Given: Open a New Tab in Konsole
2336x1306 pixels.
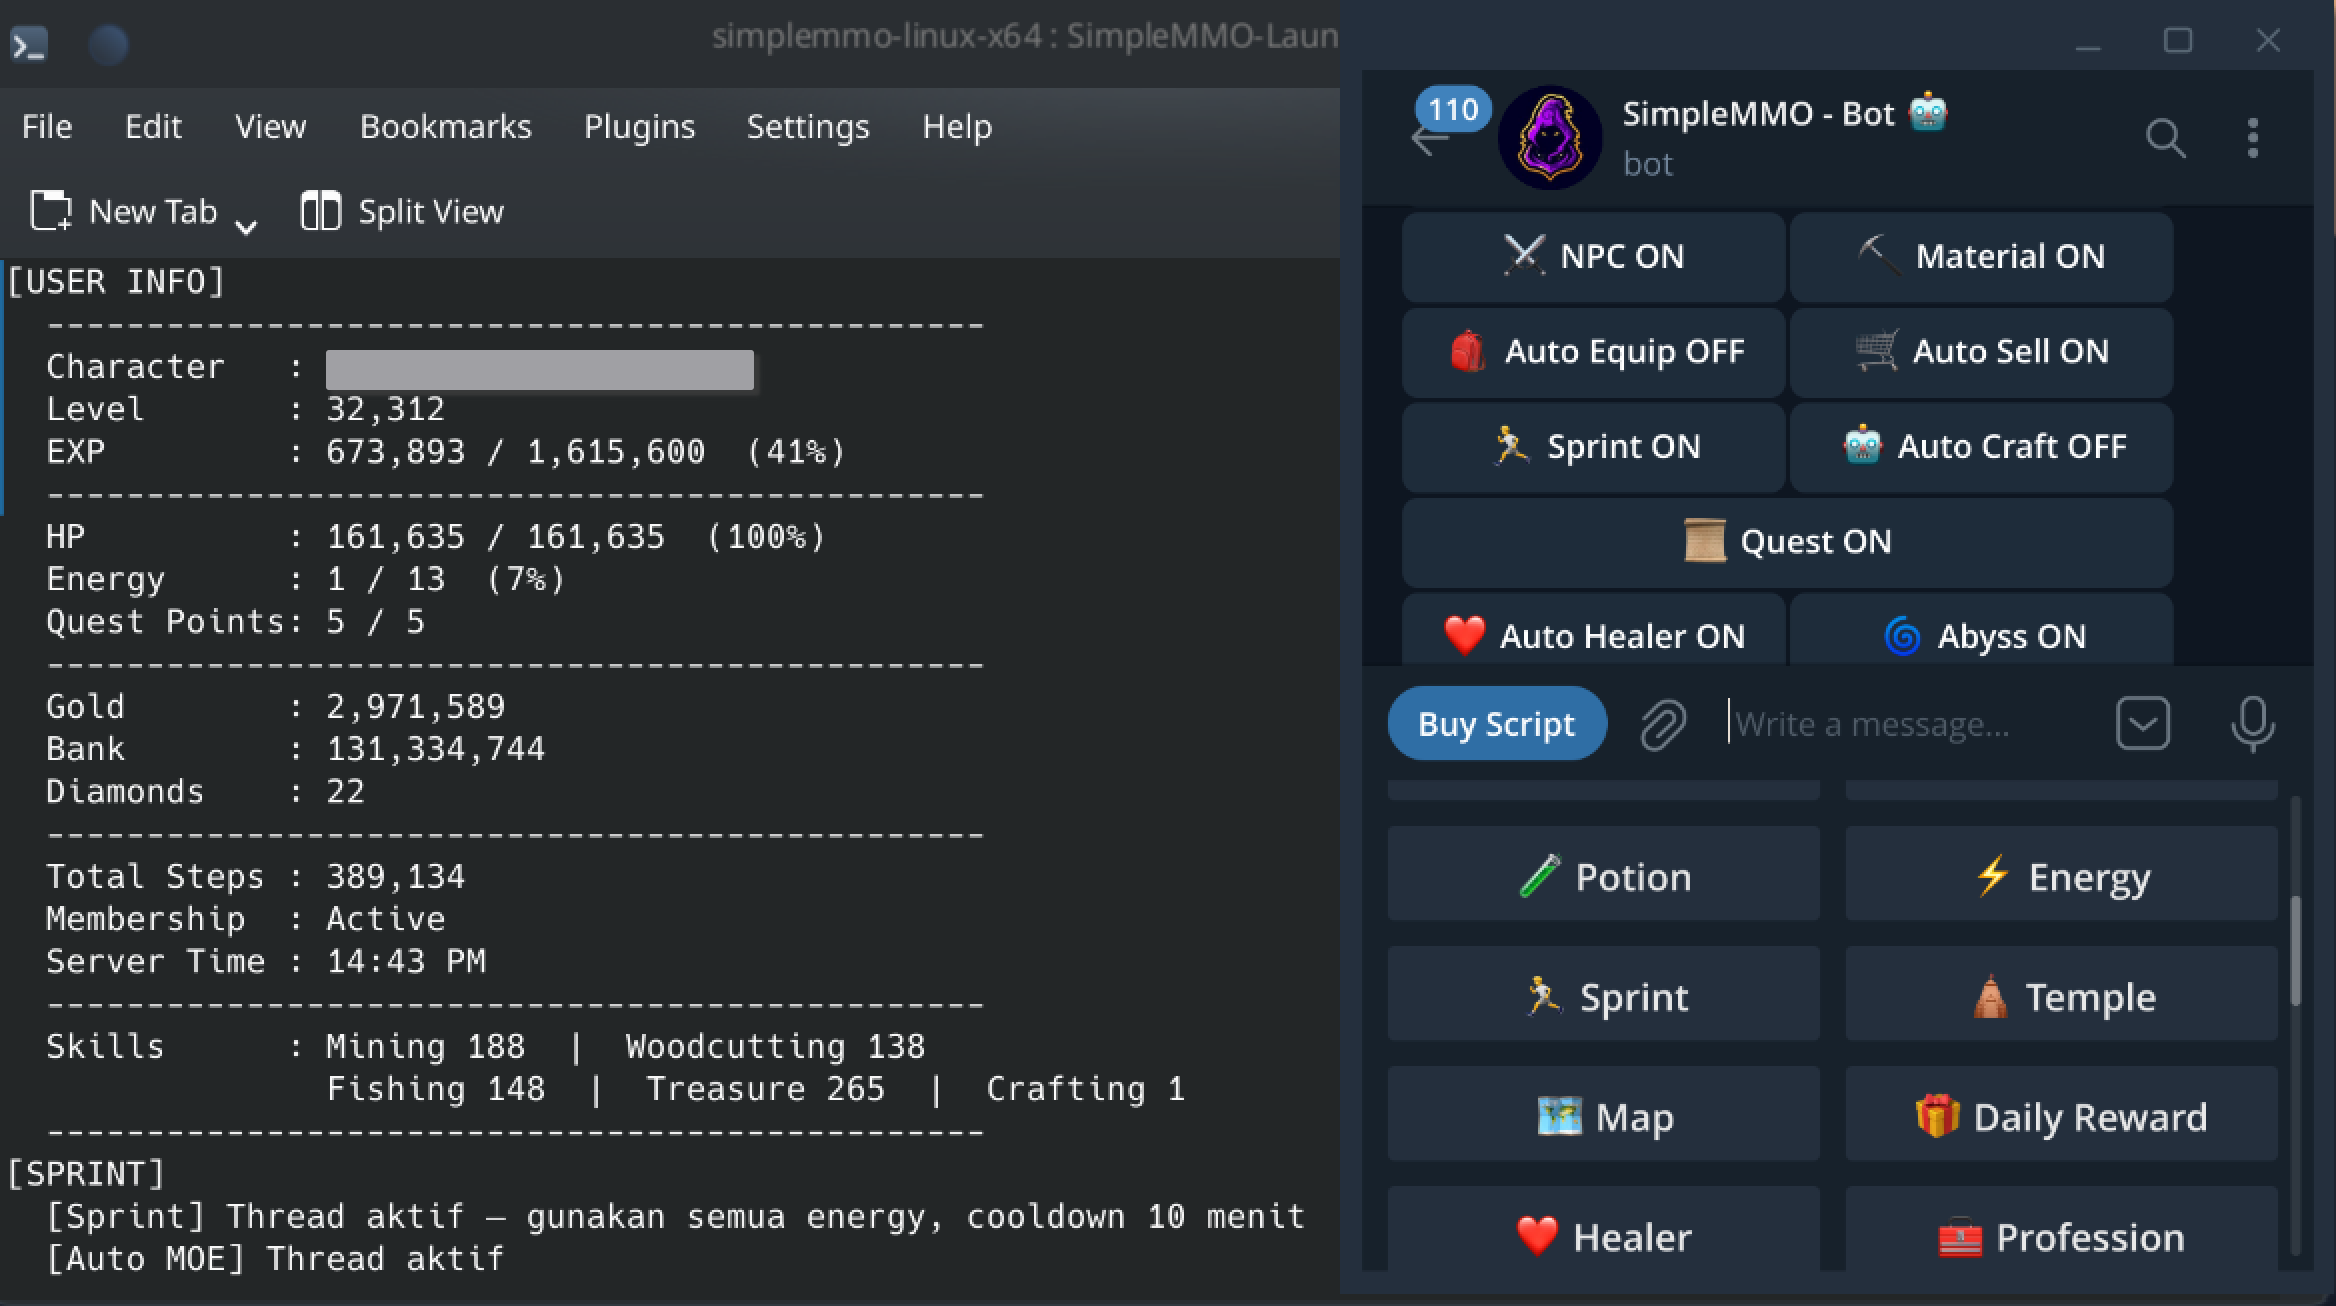Looking at the screenshot, I should [124, 212].
